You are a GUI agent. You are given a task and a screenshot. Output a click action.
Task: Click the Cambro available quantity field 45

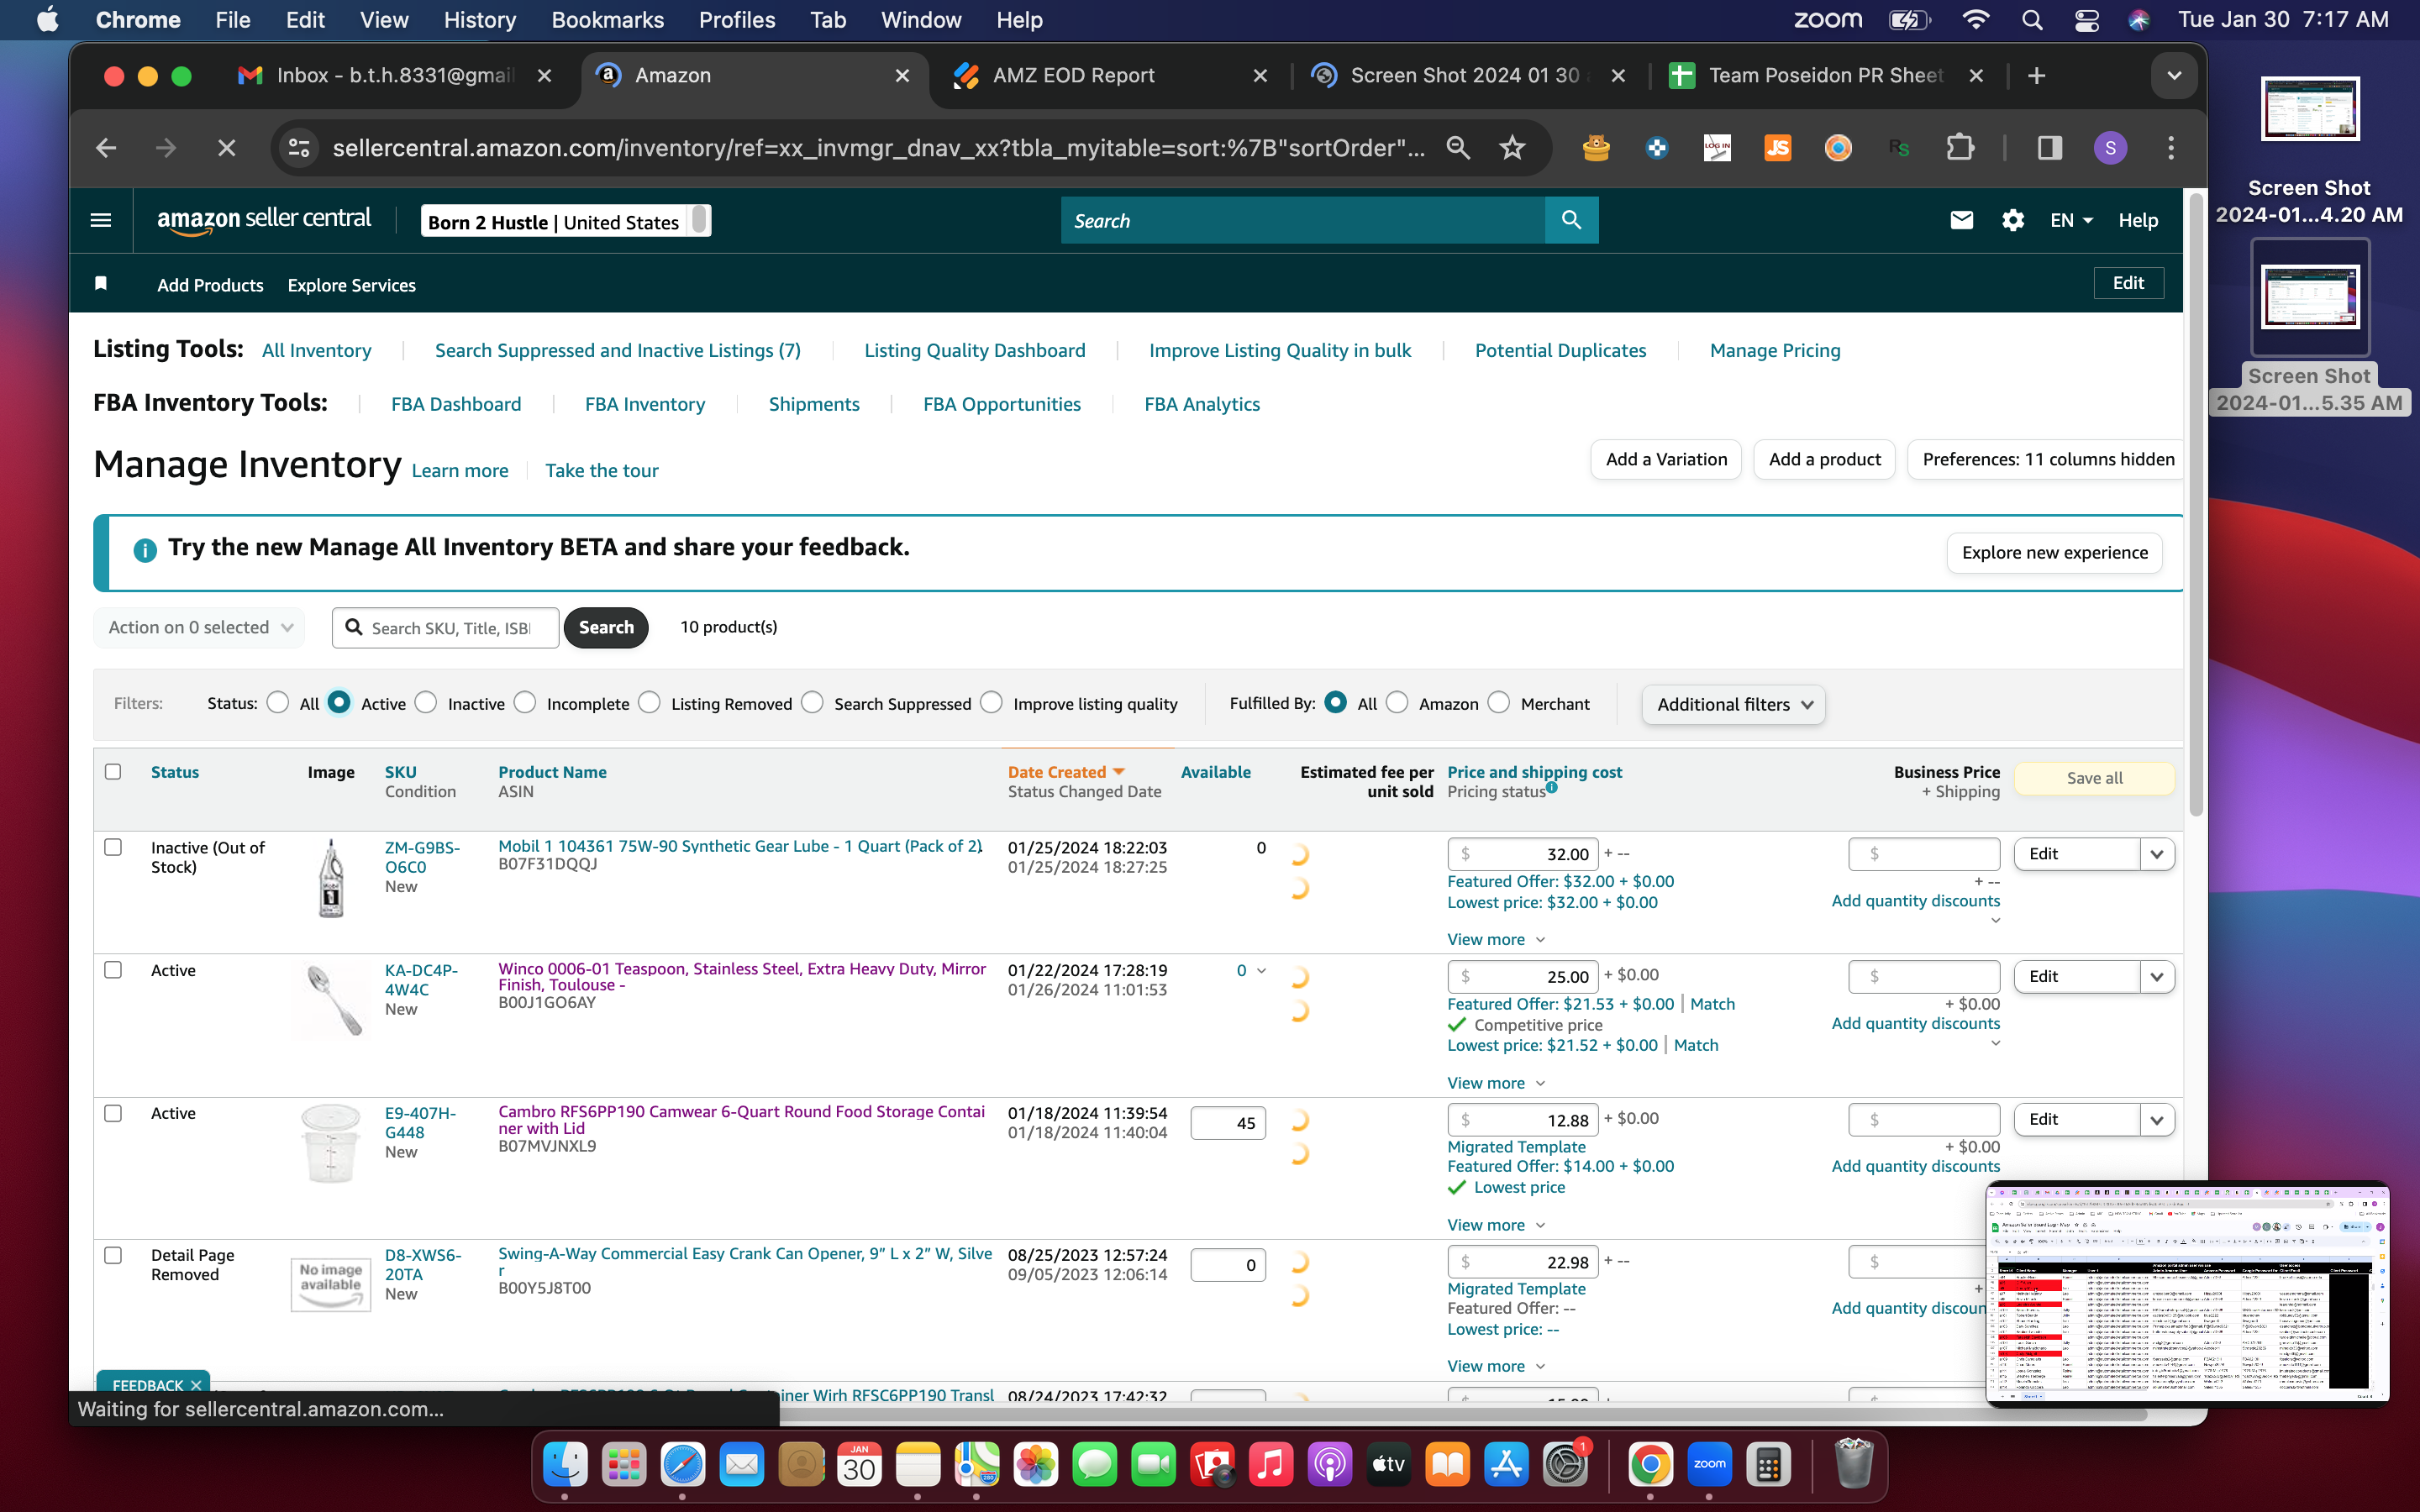[x=1228, y=1123]
